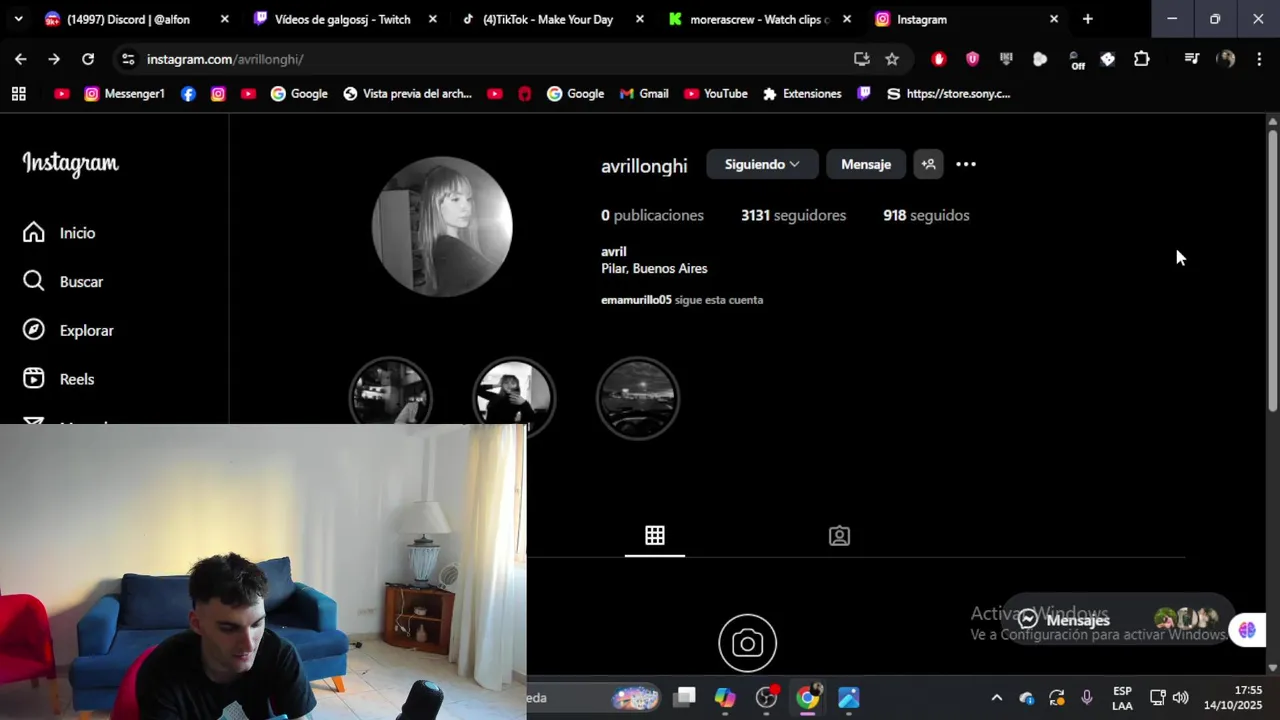Open the media control toolbar icon

pos(1191,59)
